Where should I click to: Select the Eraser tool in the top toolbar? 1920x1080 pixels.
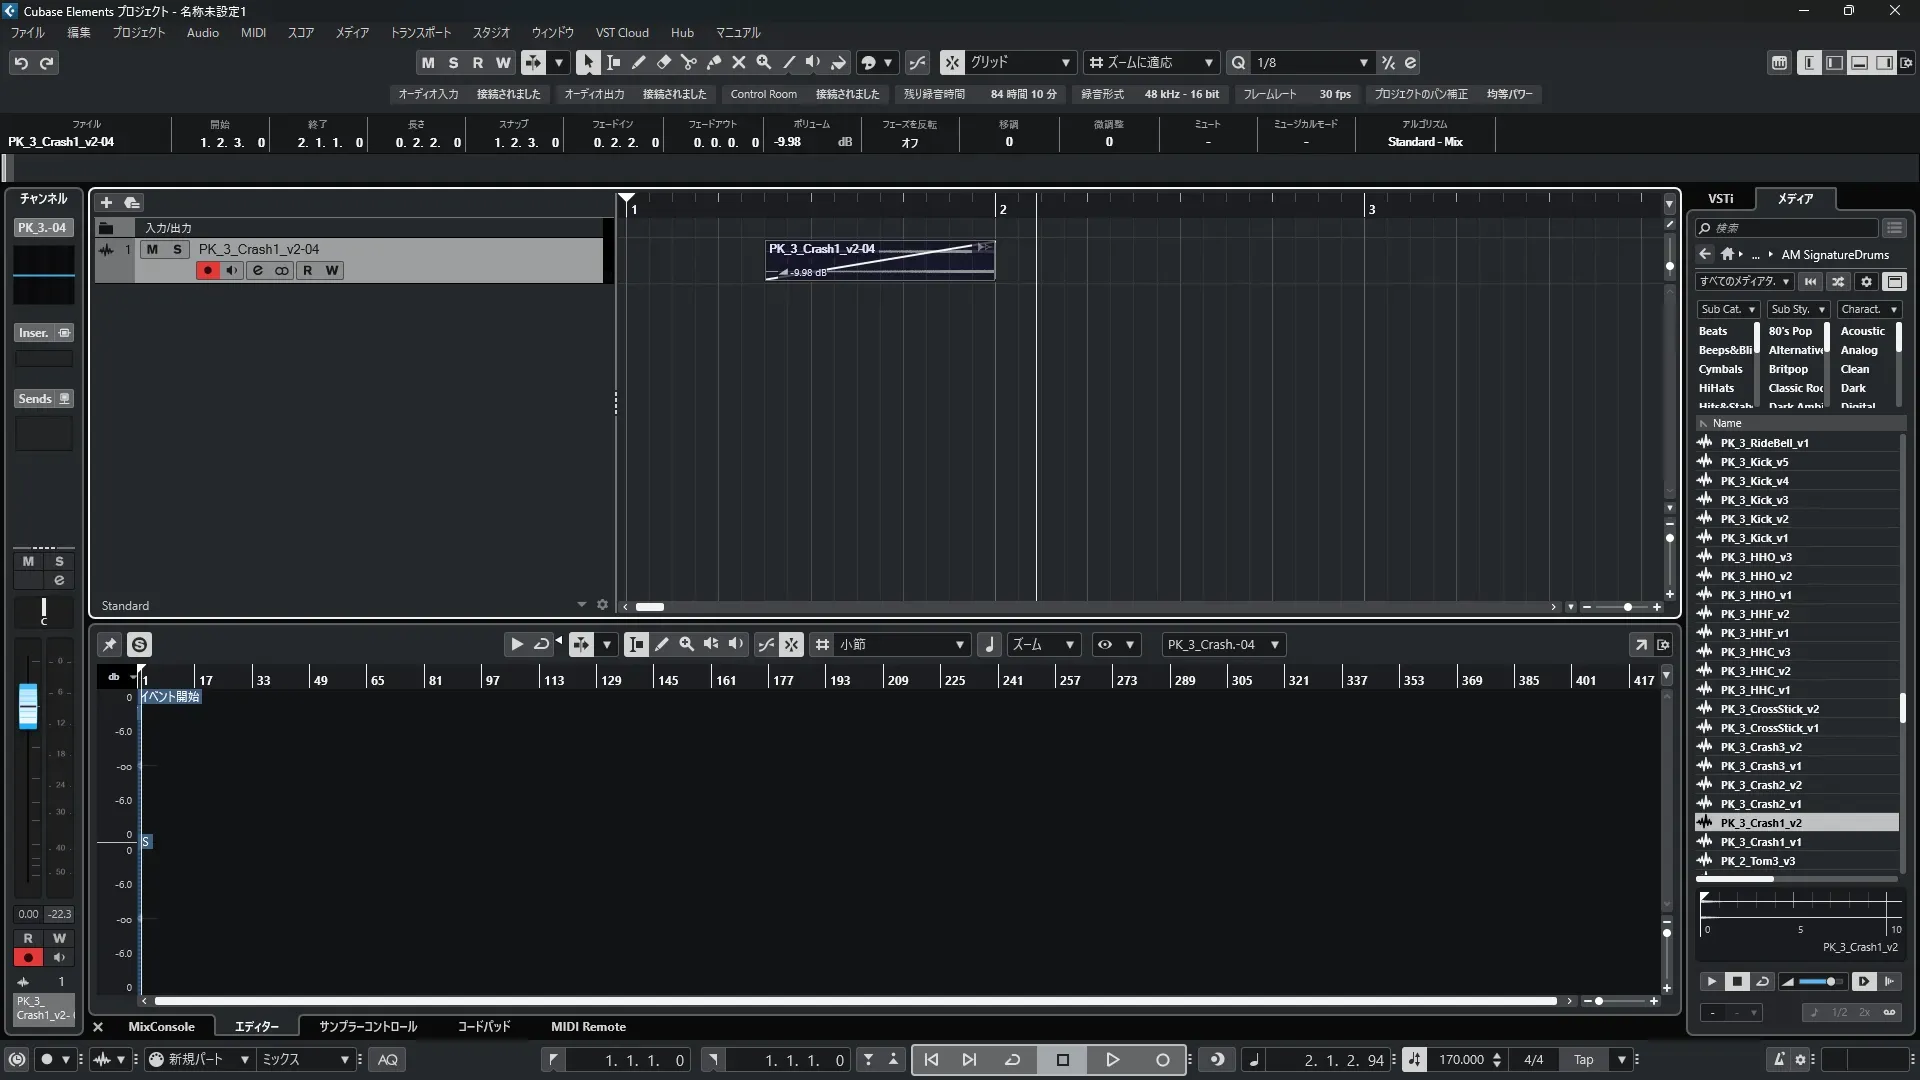(x=663, y=63)
